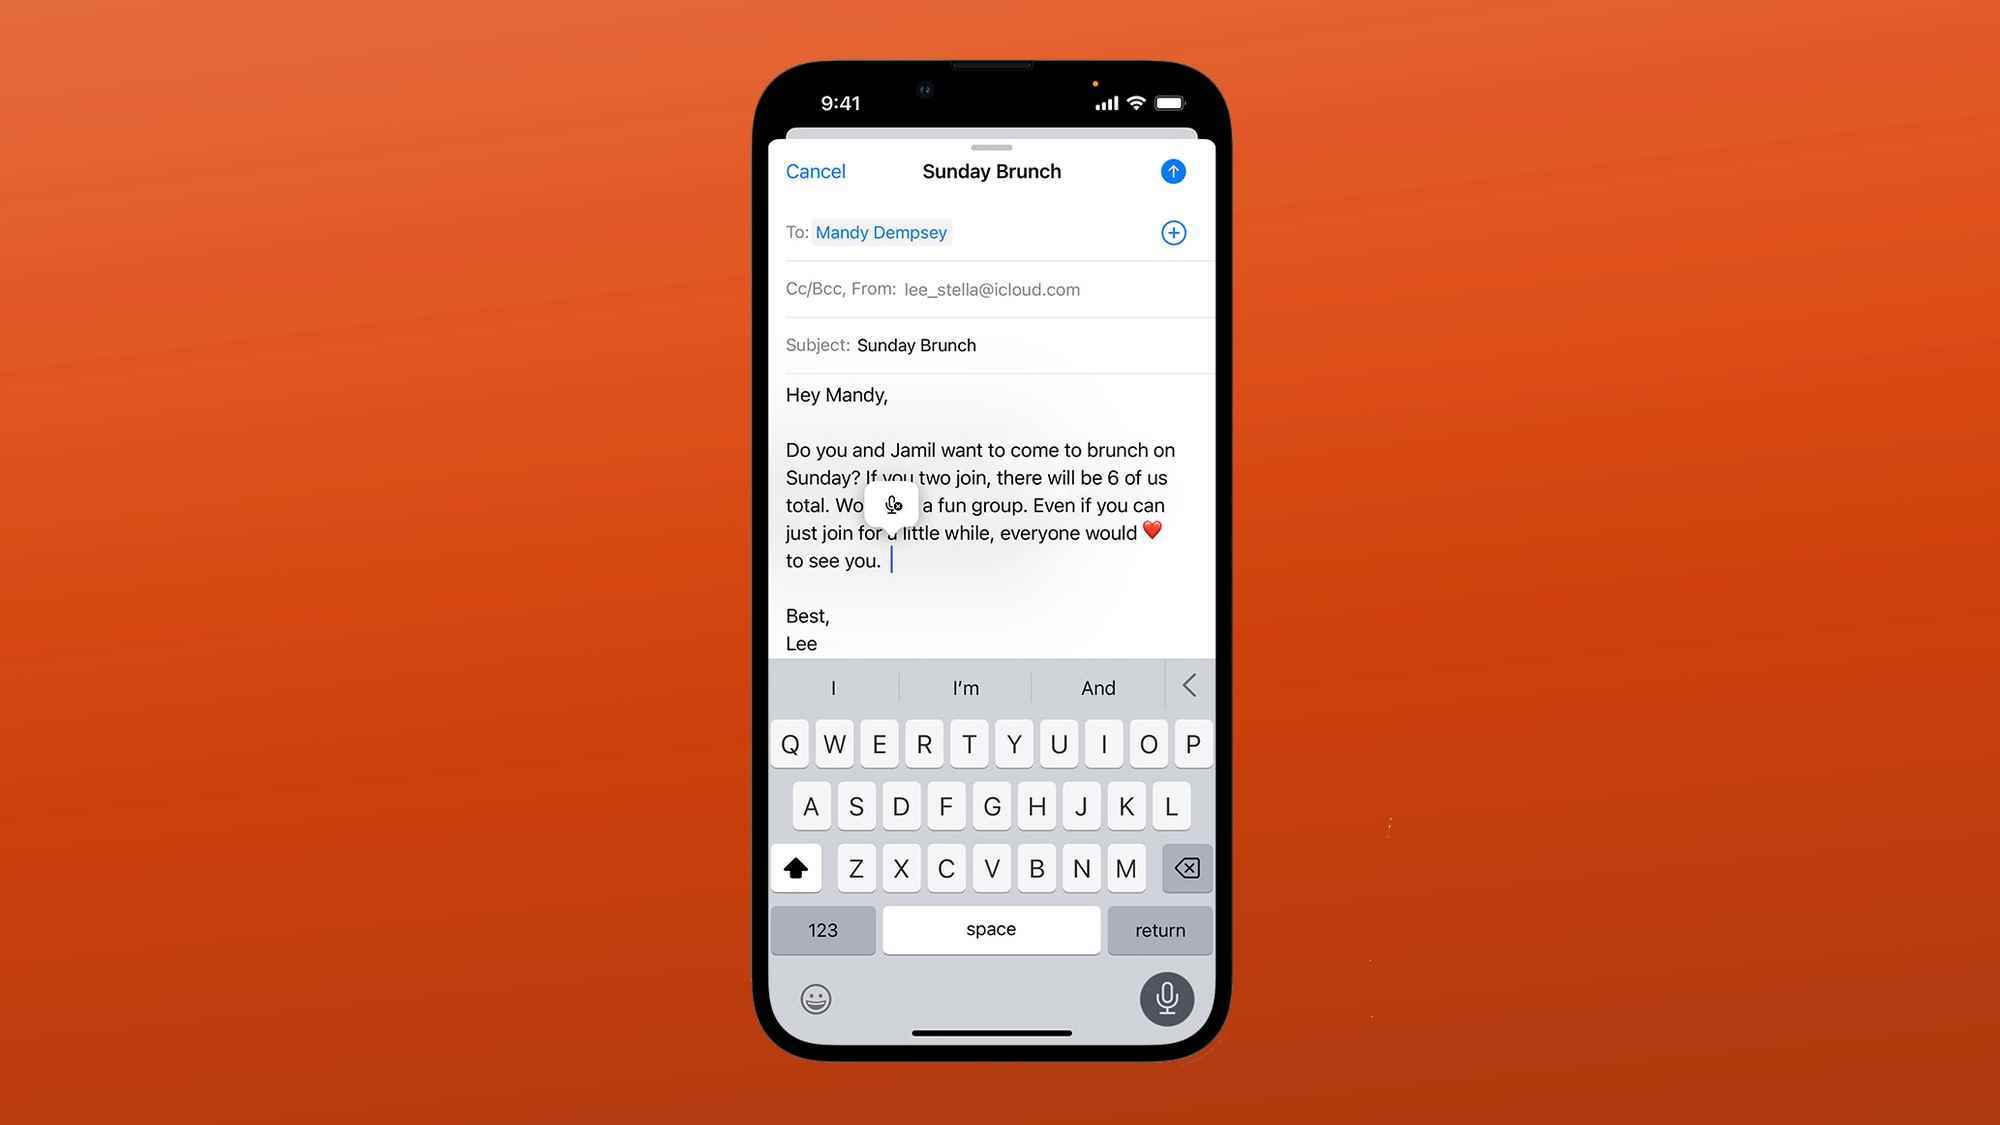Tap the shift/caps lock key
This screenshot has width=2000, height=1125.
(x=797, y=868)
